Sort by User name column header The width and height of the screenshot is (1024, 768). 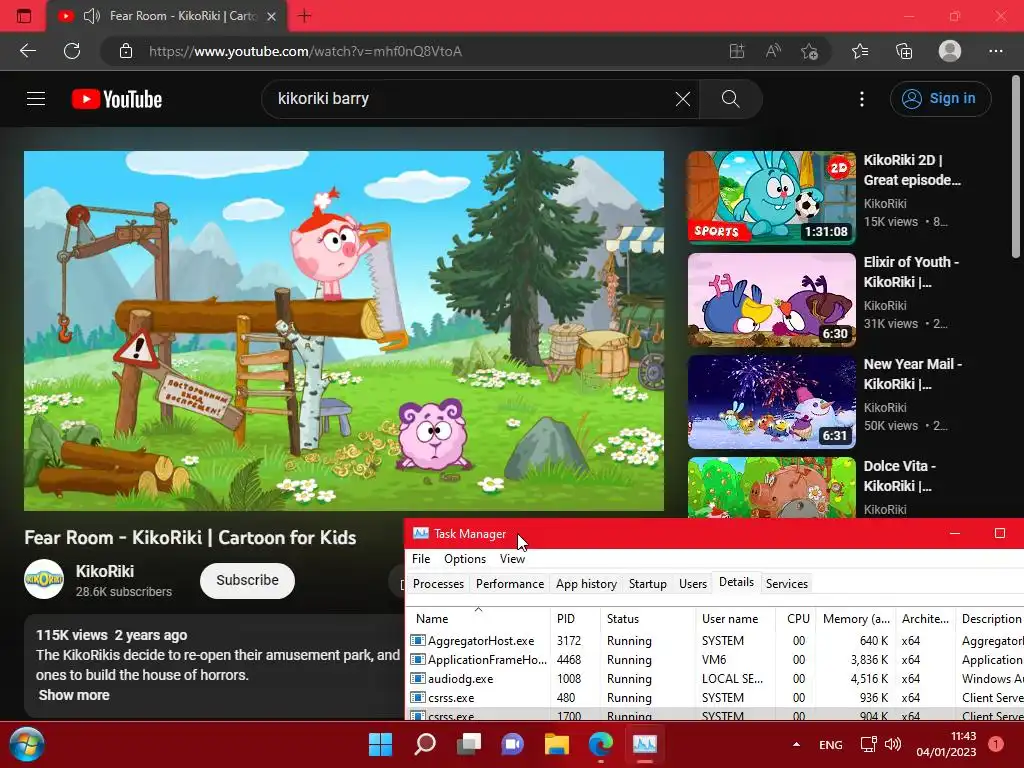[x=735, y=618]
